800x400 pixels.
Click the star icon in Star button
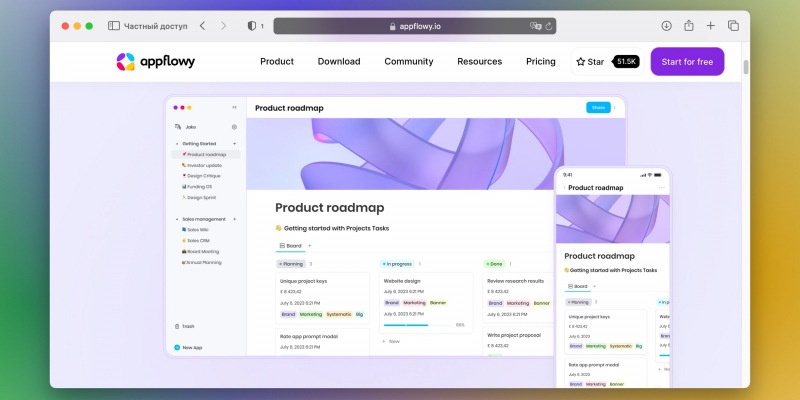coord(581,62)
